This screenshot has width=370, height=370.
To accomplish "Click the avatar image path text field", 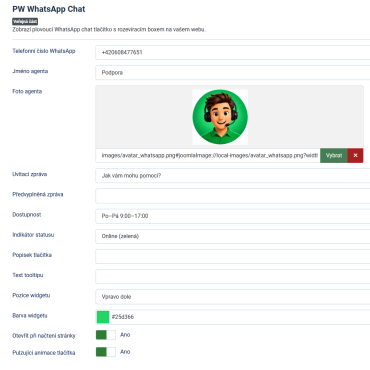I will click(x=208, y=155).
